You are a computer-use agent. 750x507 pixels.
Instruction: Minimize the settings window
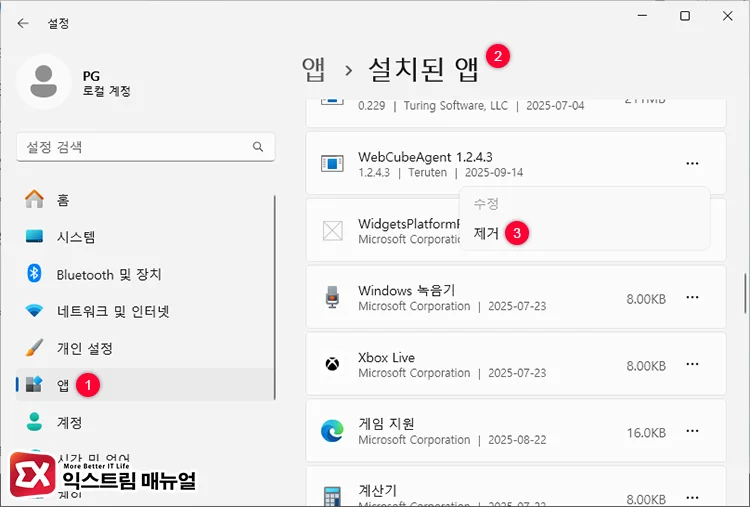642,16
